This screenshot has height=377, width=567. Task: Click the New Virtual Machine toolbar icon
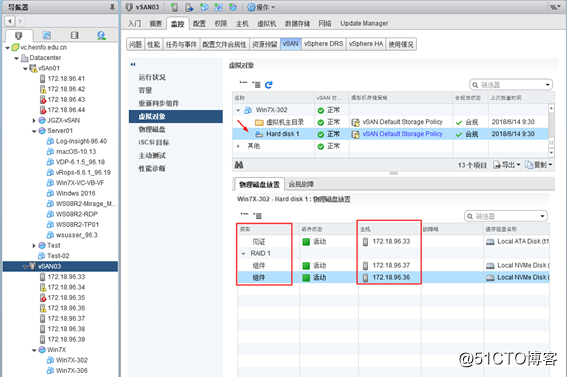pyautogui.click(x=204, y=7)
